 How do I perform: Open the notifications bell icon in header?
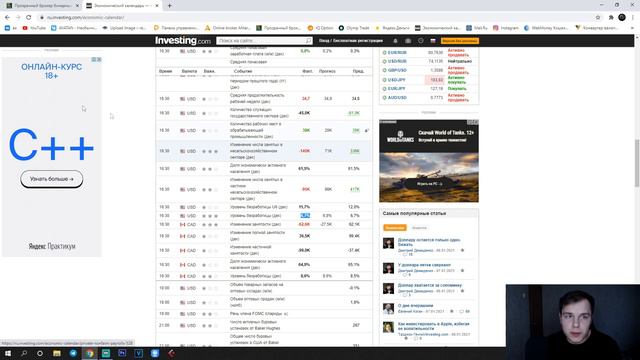(395, 41)
